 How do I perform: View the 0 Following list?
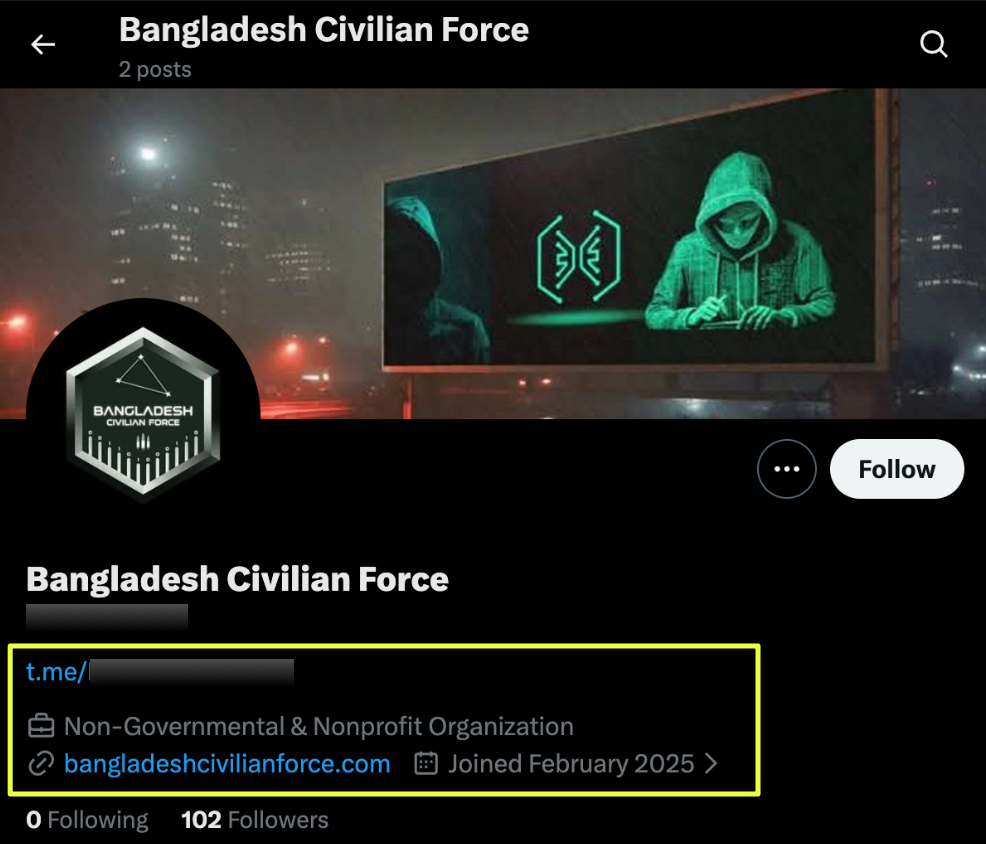(x=87, y=820)
